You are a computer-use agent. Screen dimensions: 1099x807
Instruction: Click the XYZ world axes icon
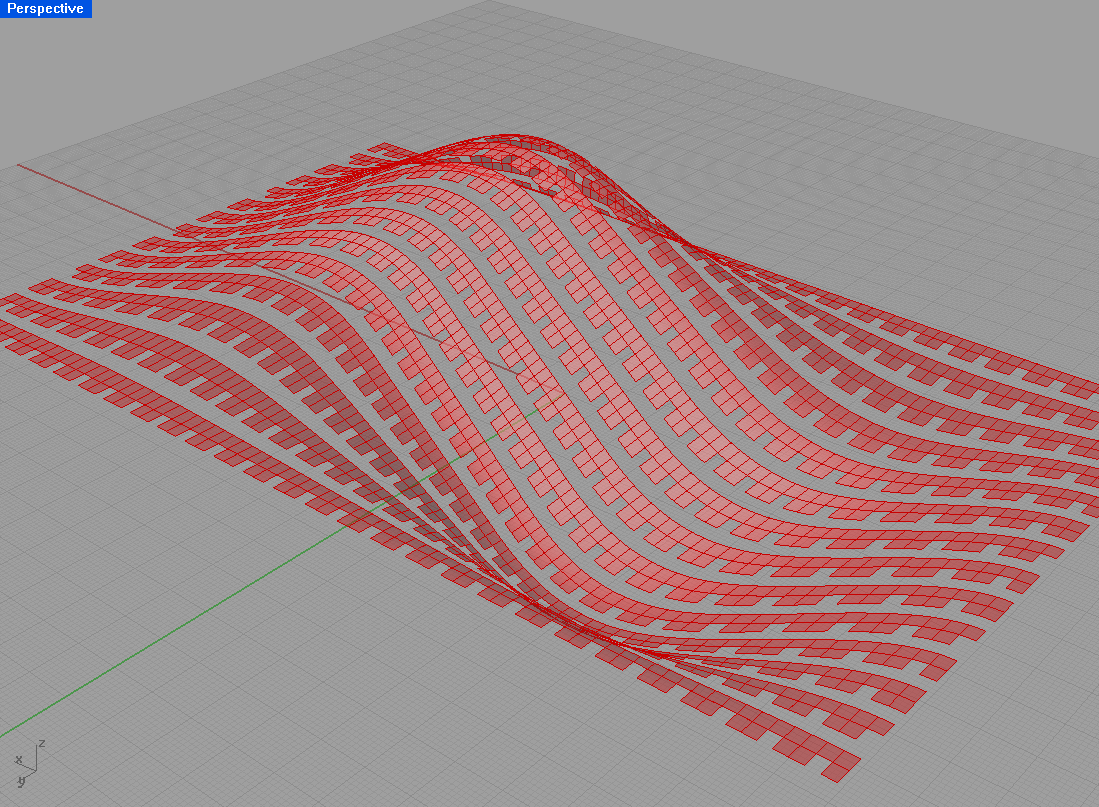tap(29, 764)
